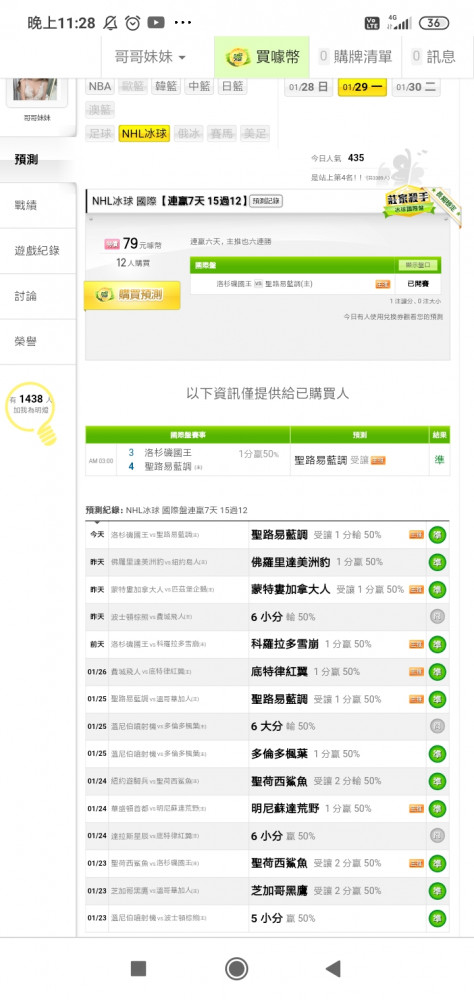Select the 日籃 league filter
The image size is (474, 1000).
232,87
